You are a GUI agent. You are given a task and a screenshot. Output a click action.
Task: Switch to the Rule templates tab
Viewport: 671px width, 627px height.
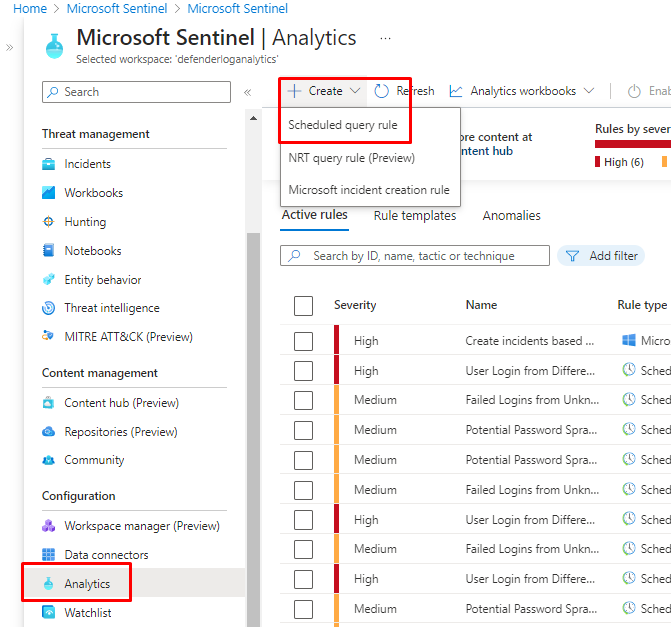click(414, 215)
